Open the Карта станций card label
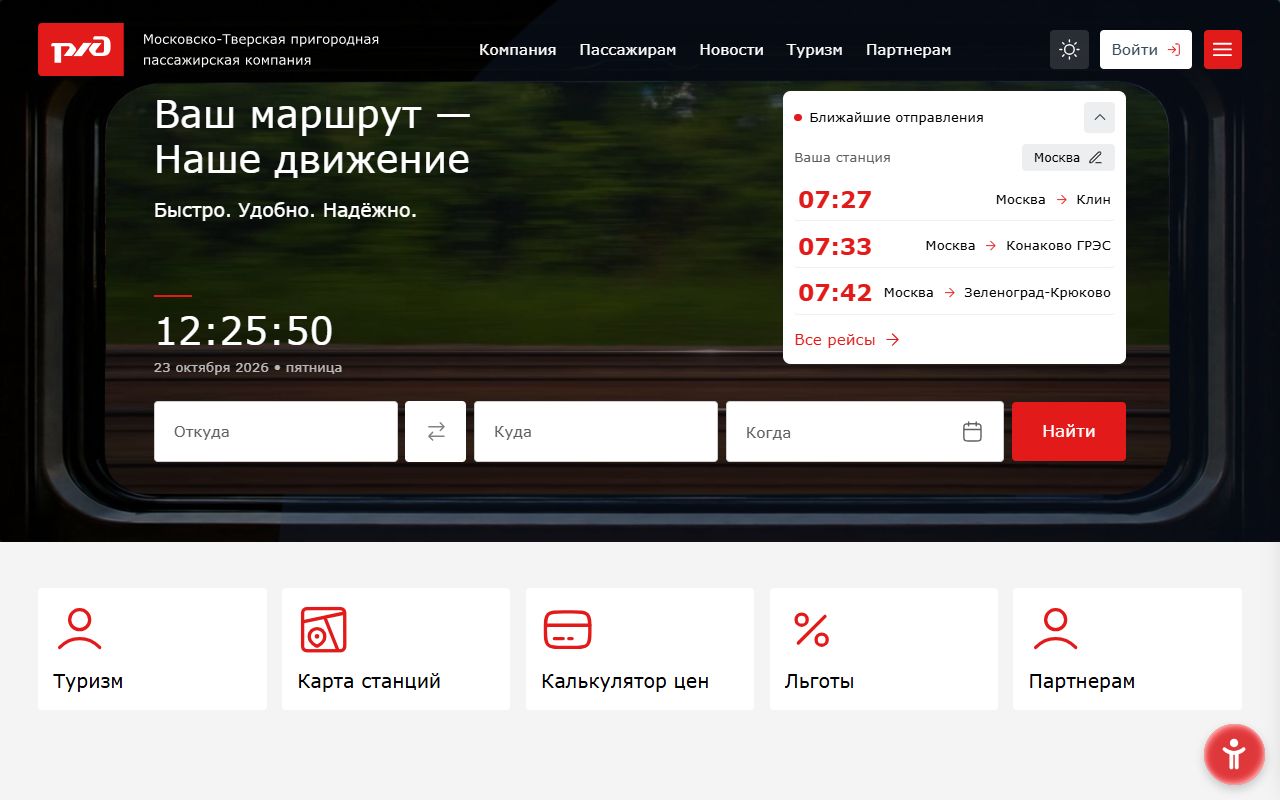The image size is (1280, 800). 369,682
